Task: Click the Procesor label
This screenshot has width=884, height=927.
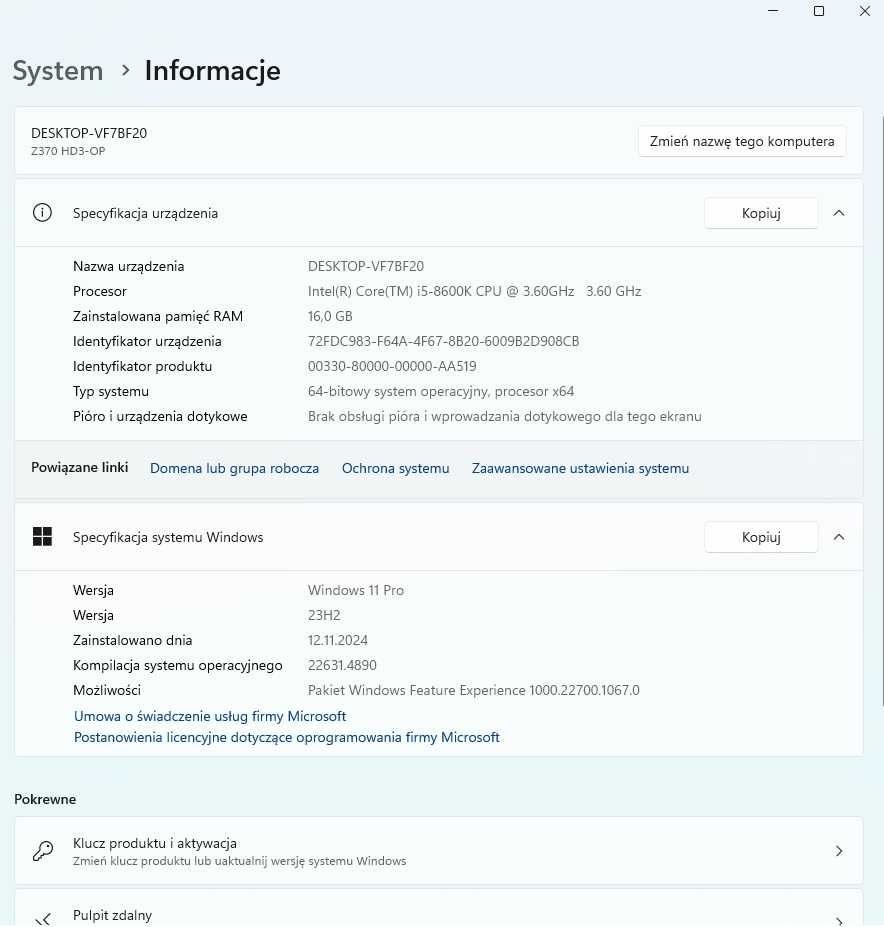Action: pyautogui.click(x=100, y=291)
